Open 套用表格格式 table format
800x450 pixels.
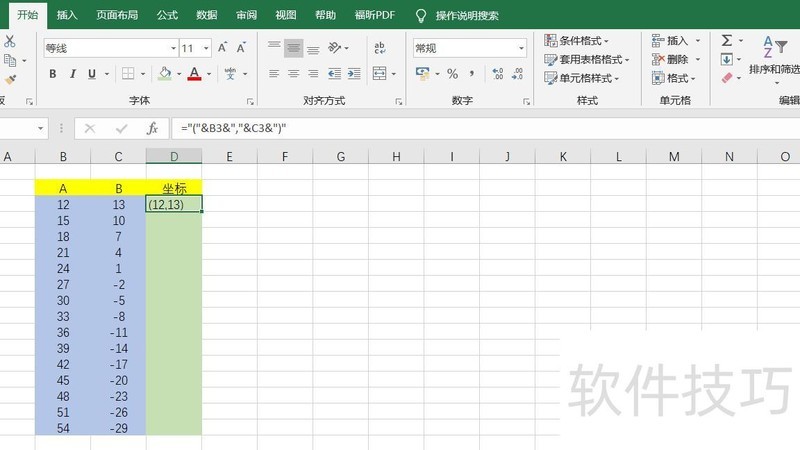(587, 60)
